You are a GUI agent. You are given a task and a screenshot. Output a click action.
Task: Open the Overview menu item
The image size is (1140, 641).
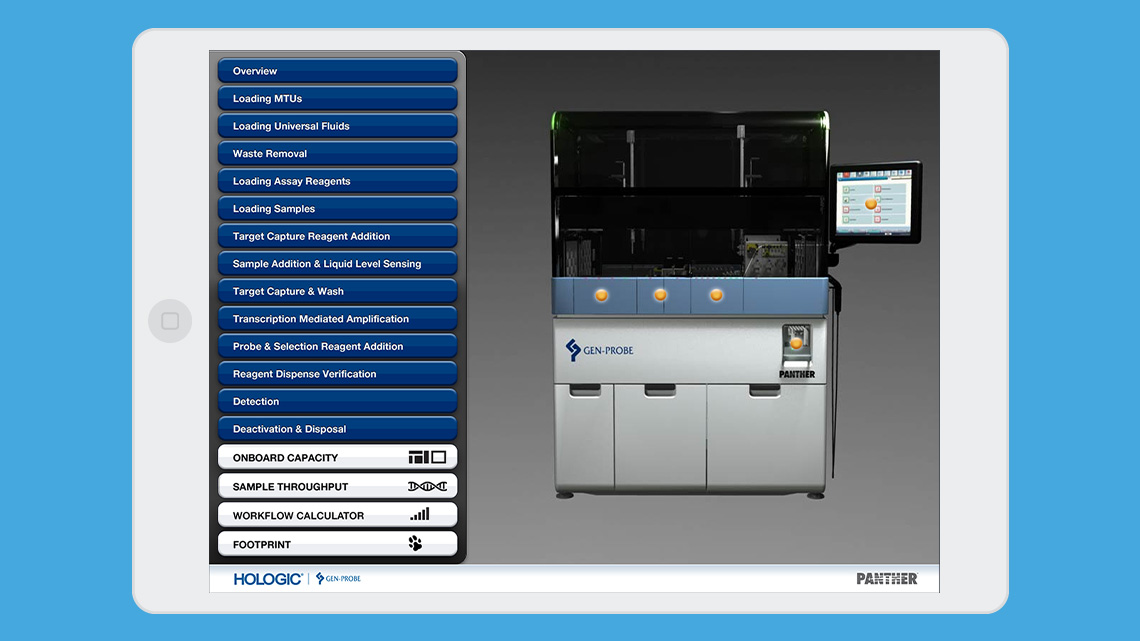click(x=337, y=70)
